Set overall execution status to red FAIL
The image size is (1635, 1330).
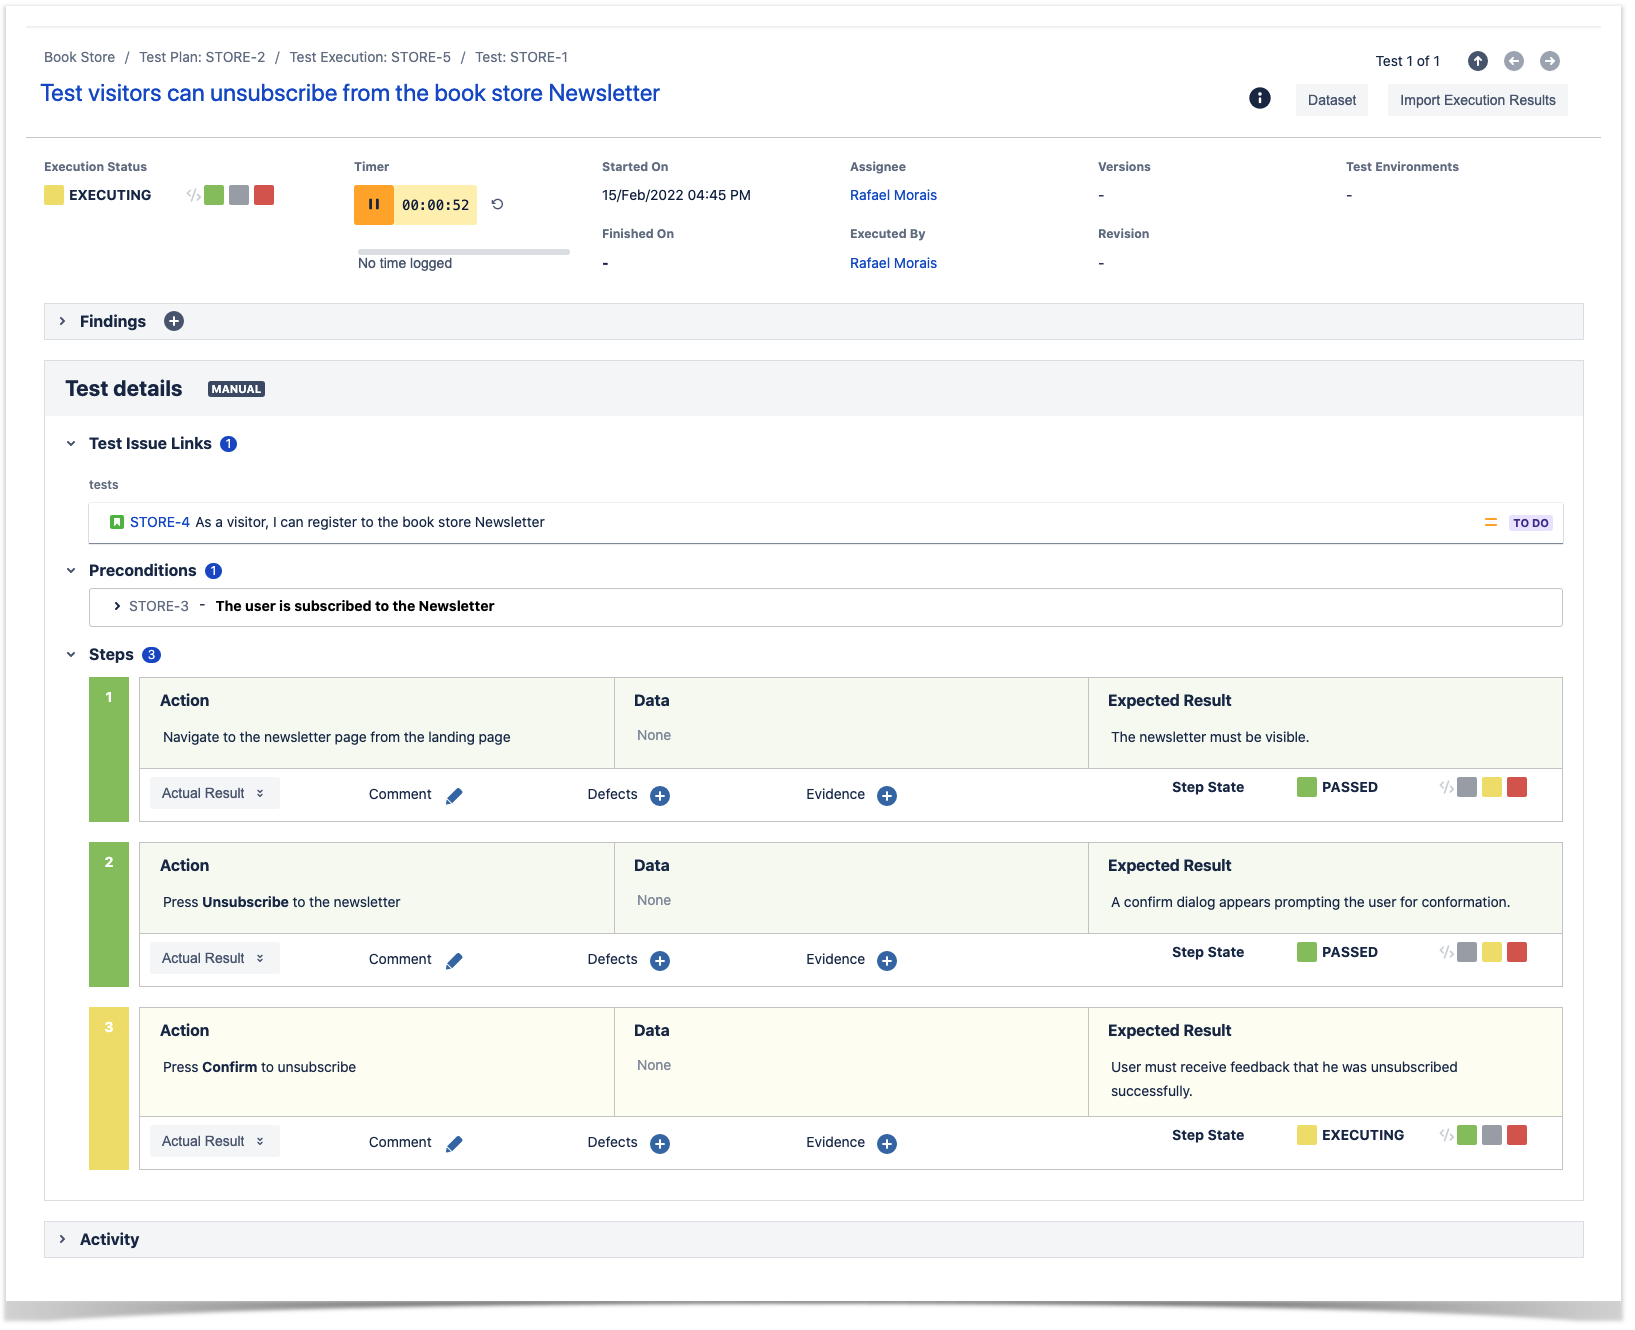coord(264,195)
